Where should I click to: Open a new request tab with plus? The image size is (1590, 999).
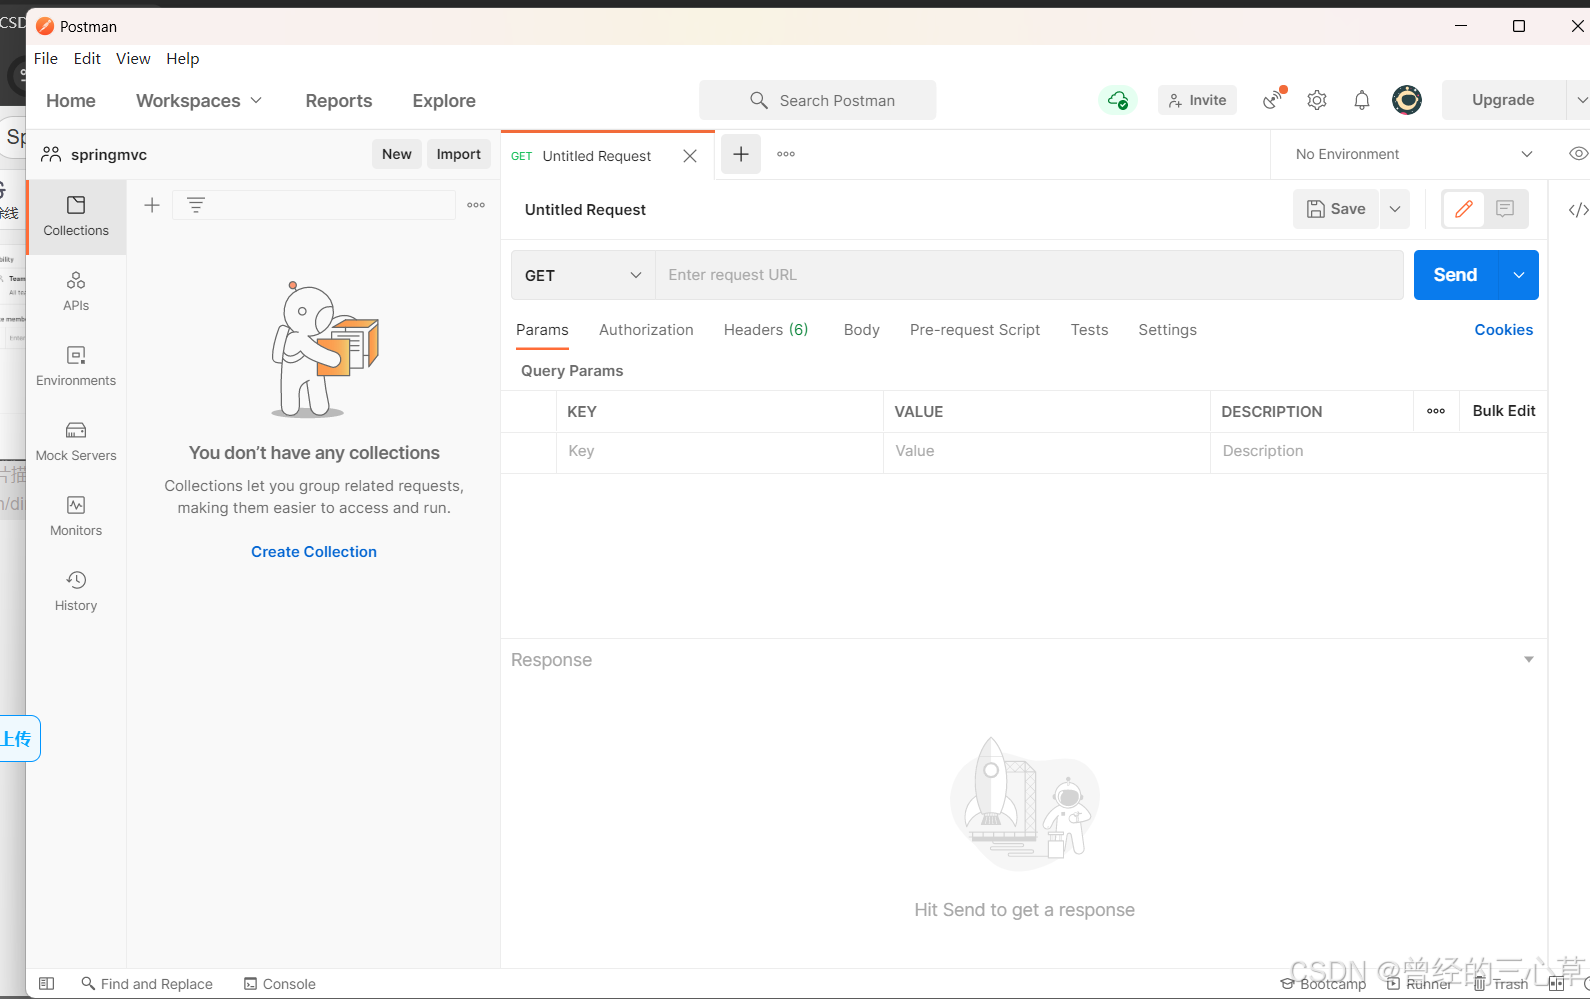pos(741,154)
